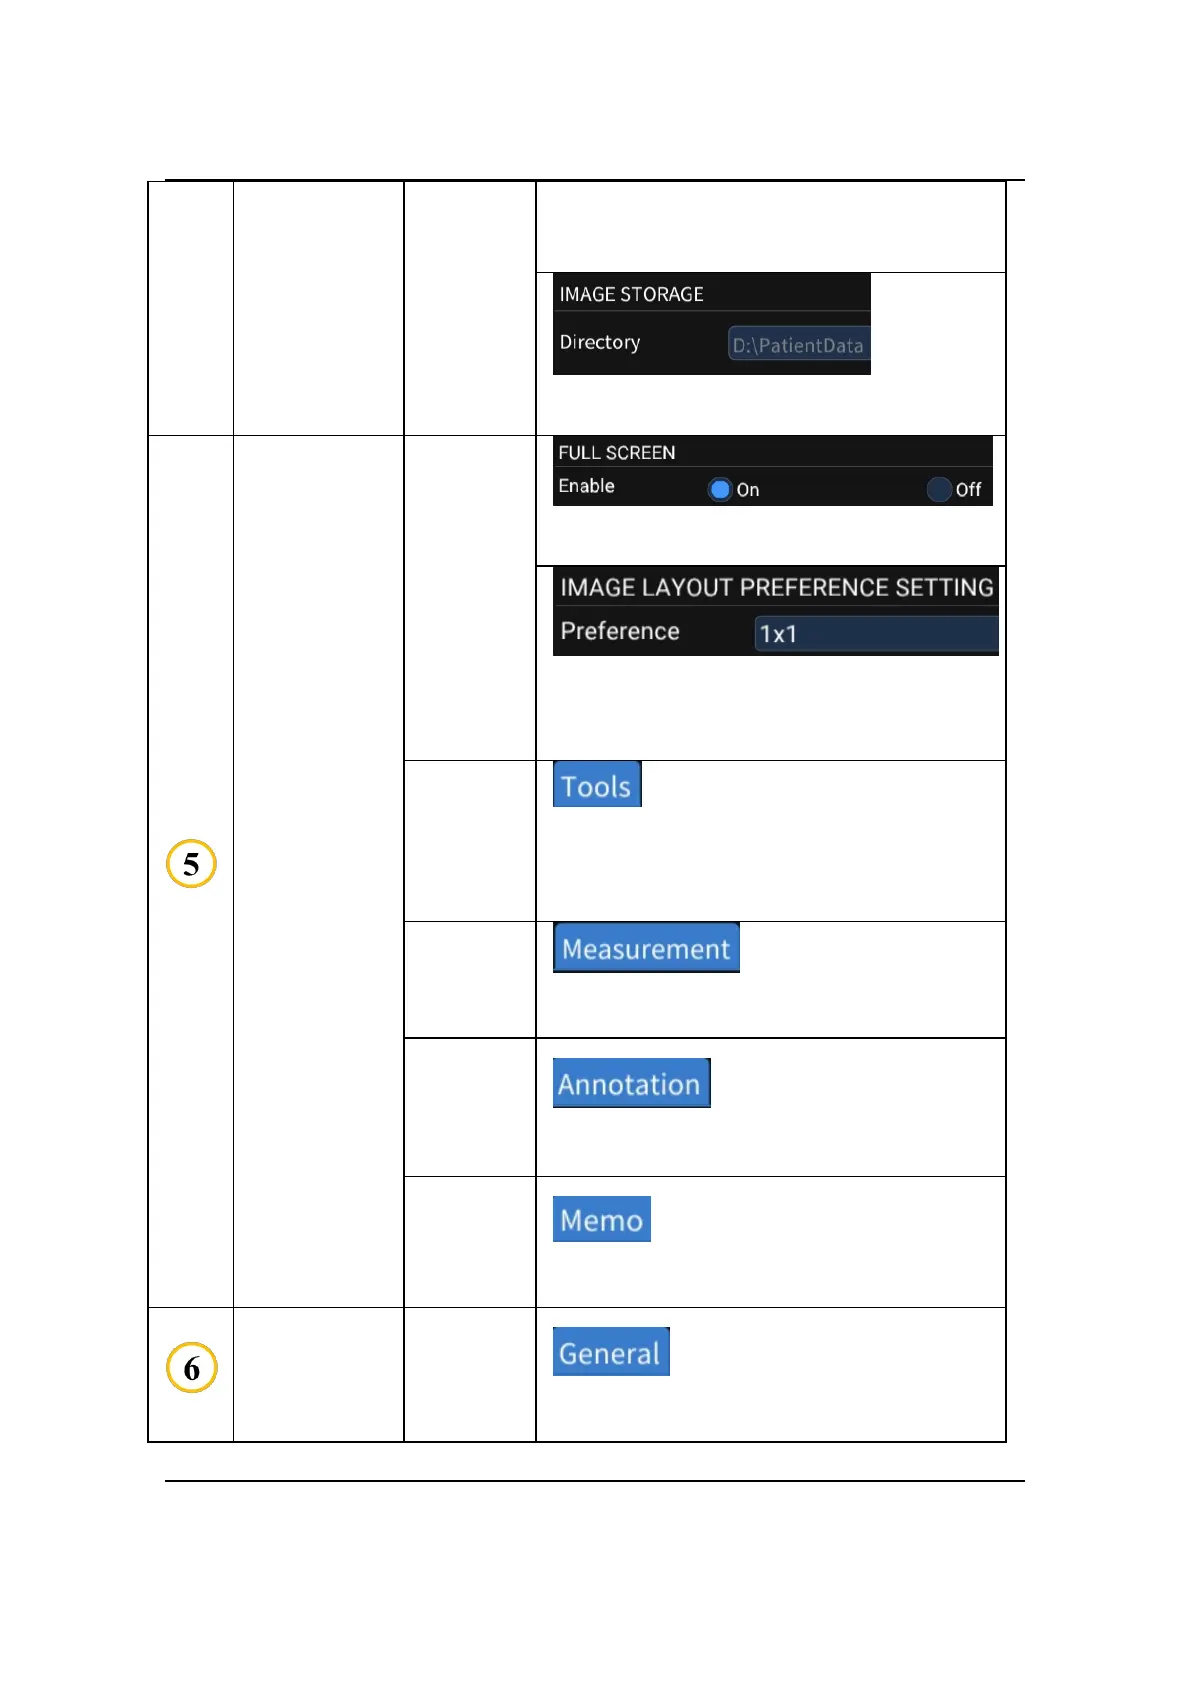Open the Preference dropdown showing 1x1
Screen dimensions: 1191x1684
click(x=875, y=634)
